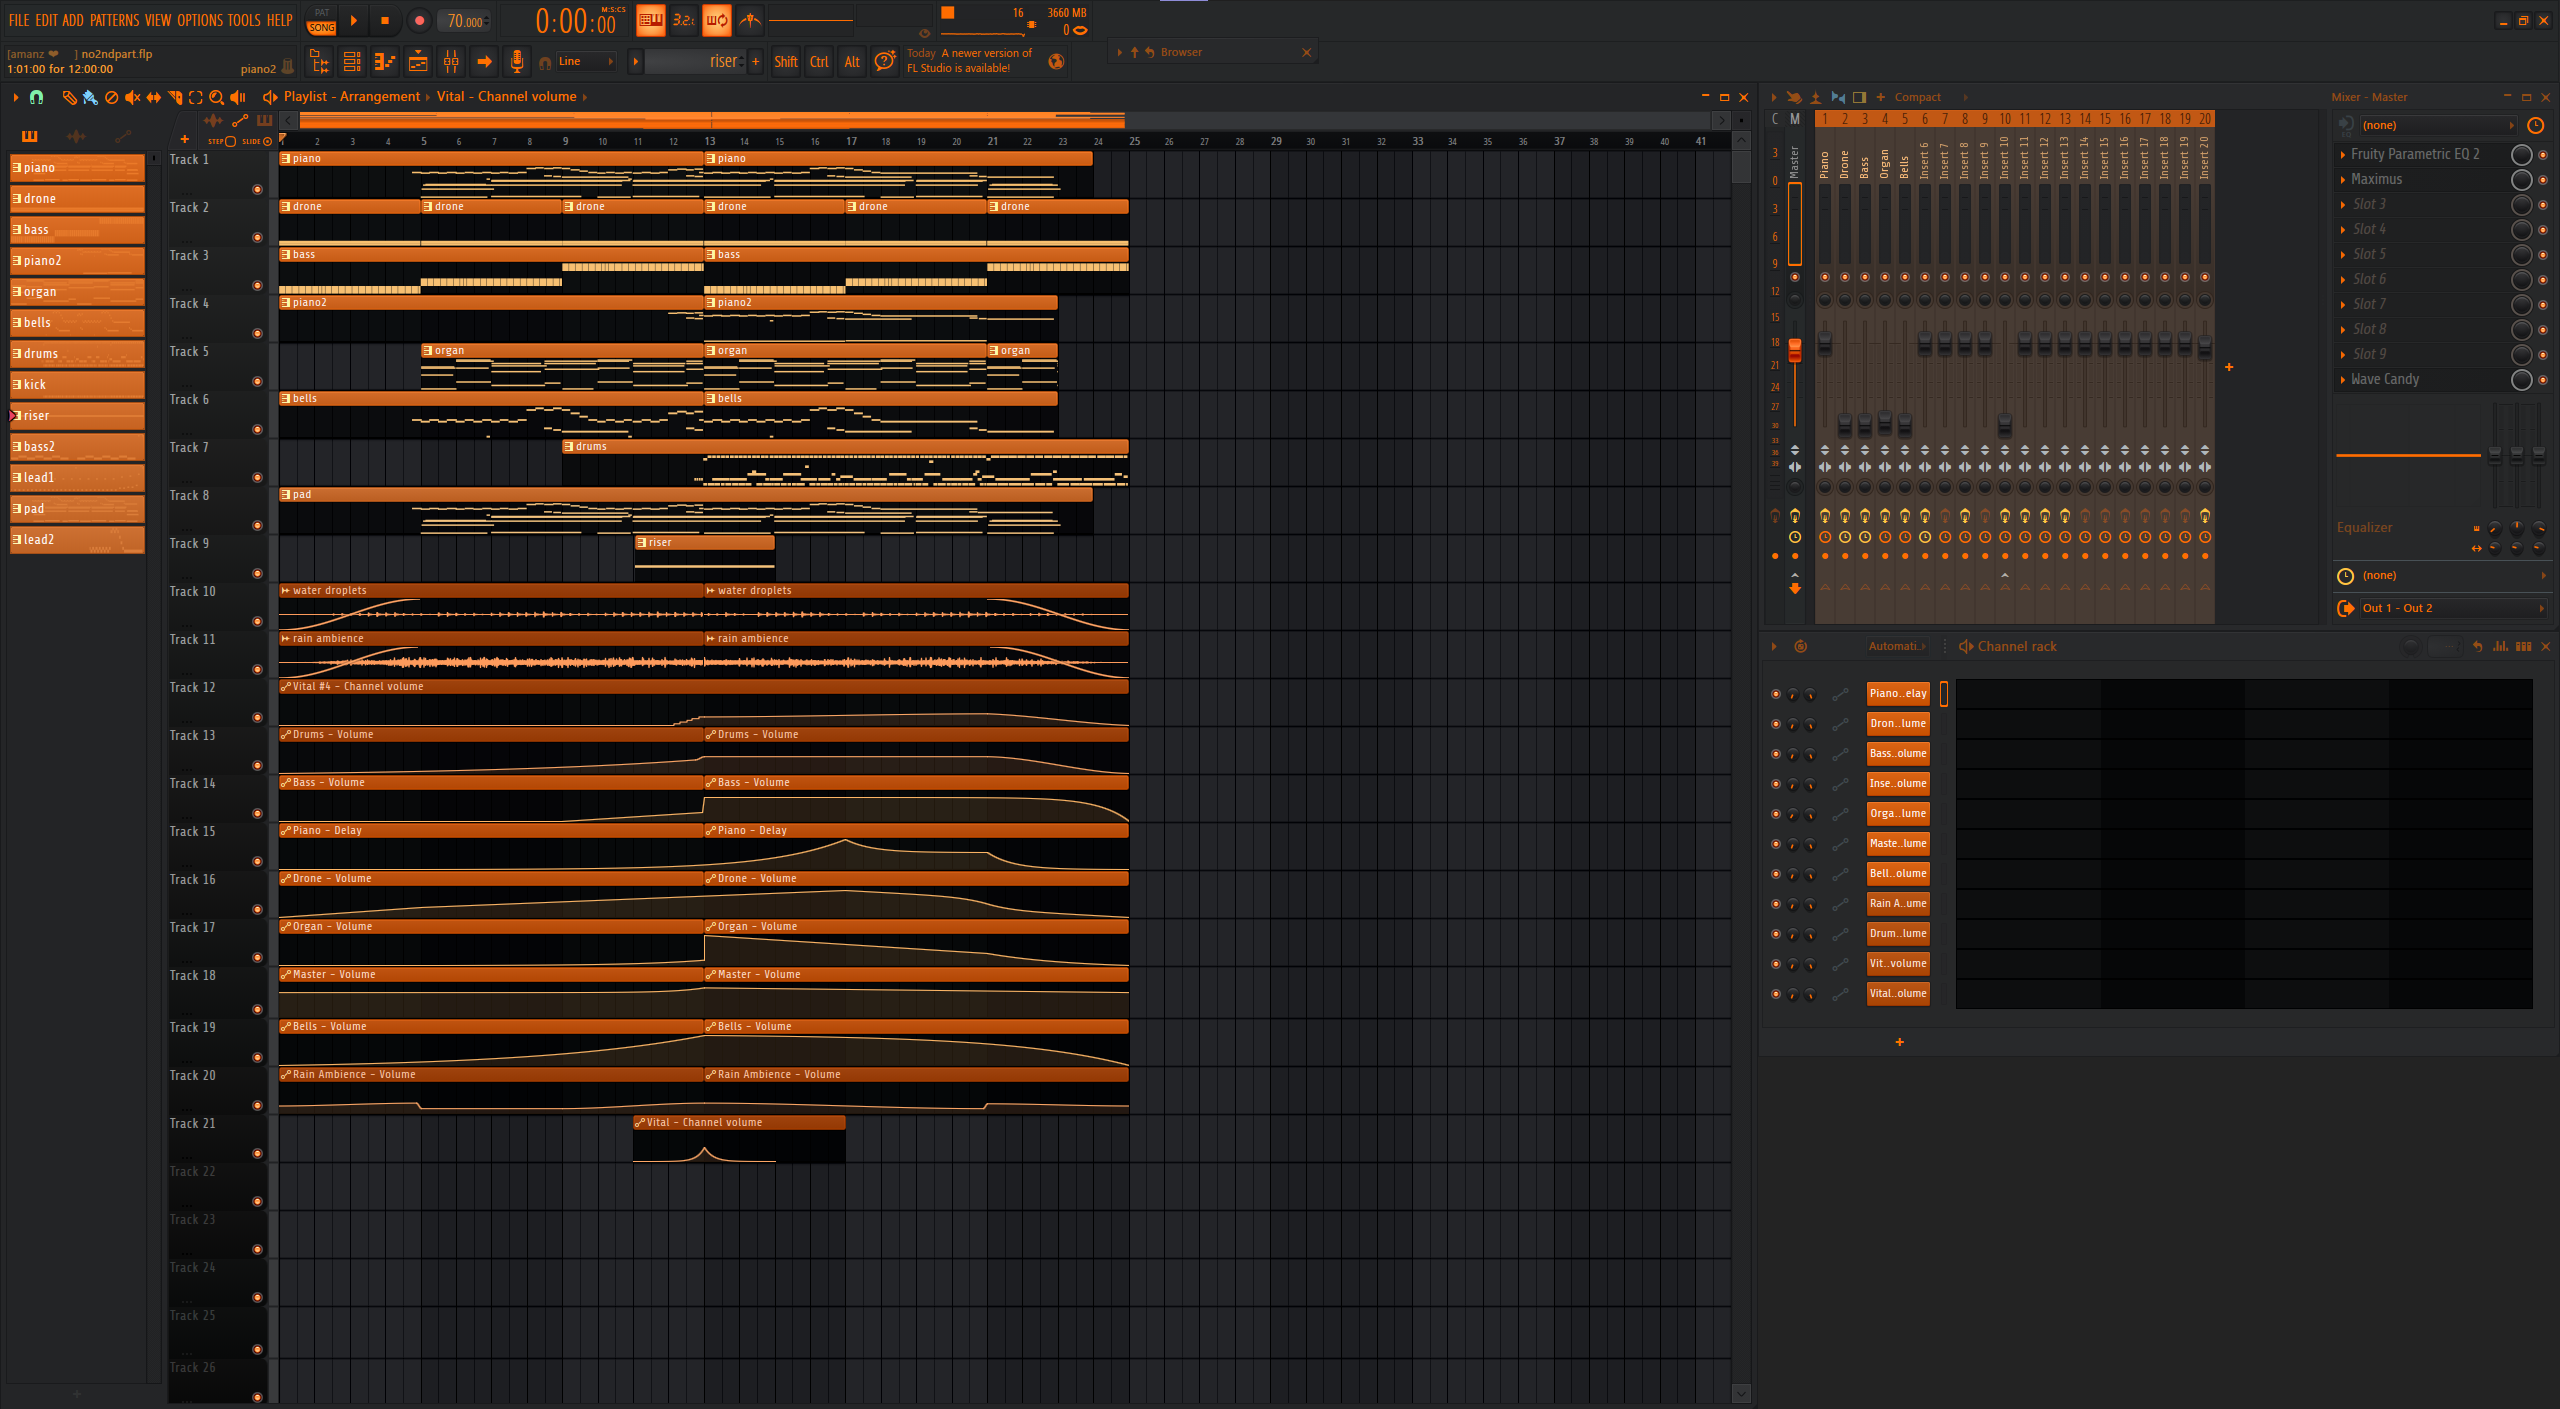Viewport: 2560px width, 1409px height.
Task: Open the piano roll toolbar icon
Action: [x=385, y=62]
